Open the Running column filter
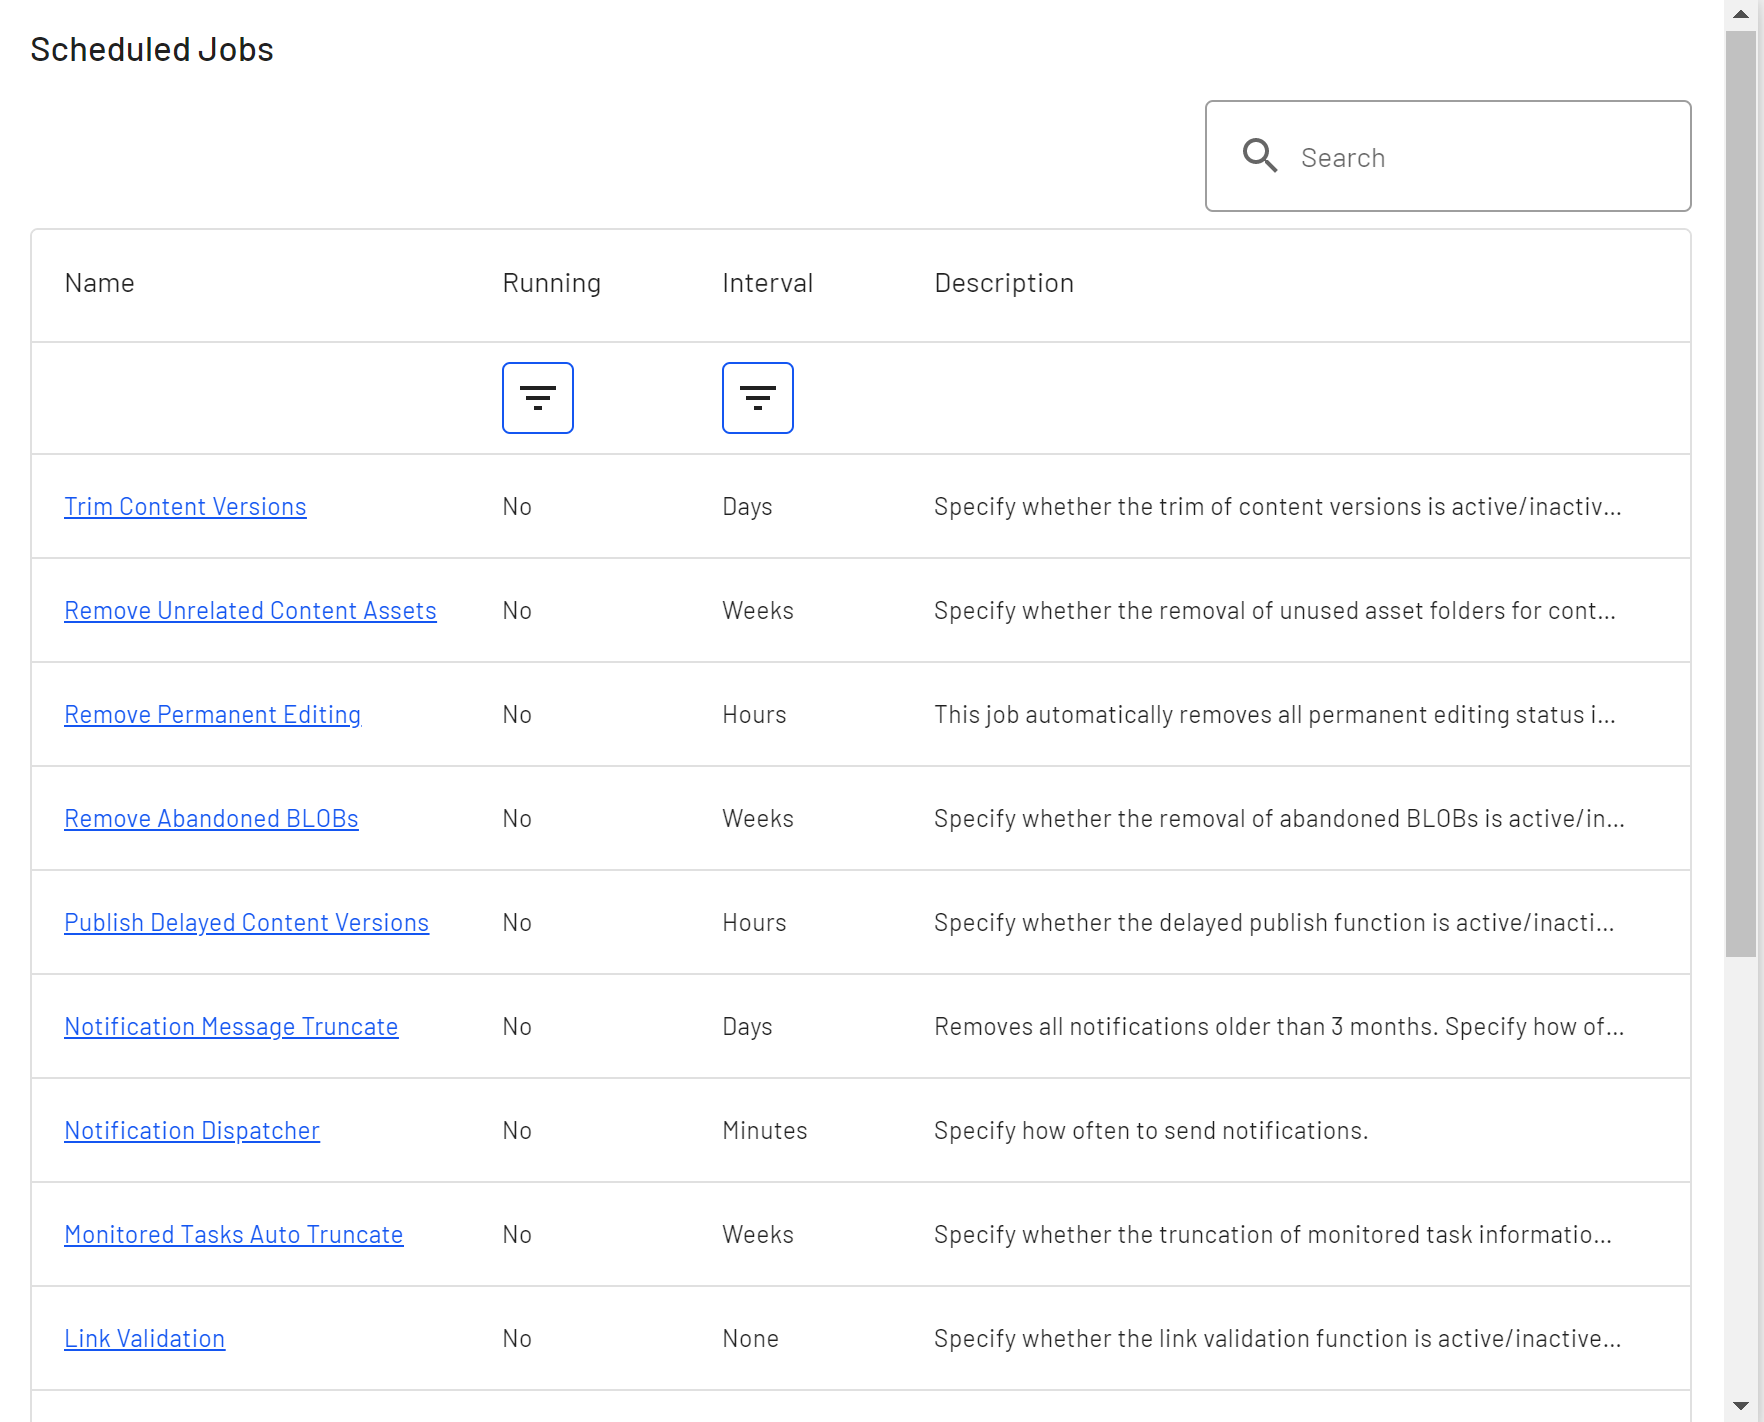 pos(537,398)
